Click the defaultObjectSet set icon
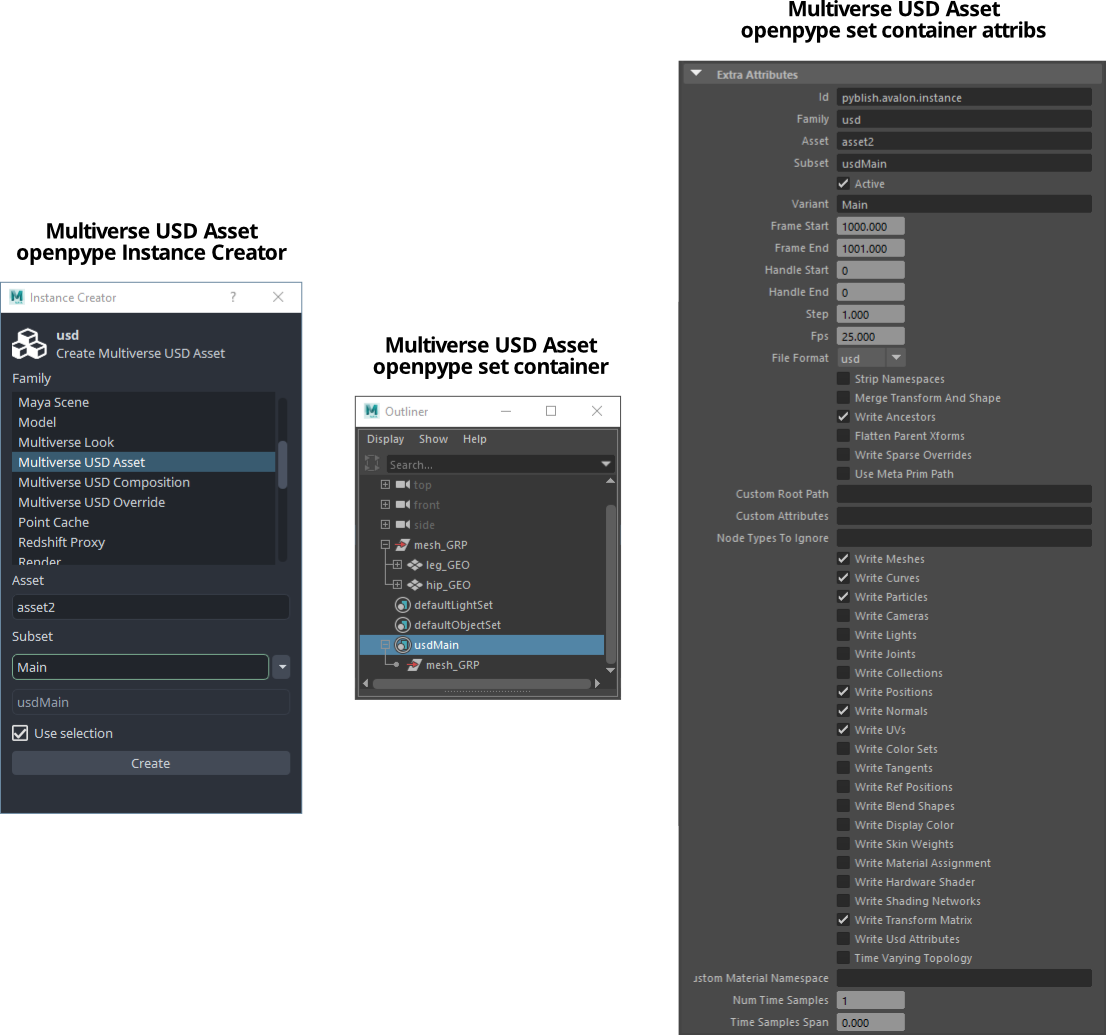This screenshot has width=1106, height=1035. (403, 624)
